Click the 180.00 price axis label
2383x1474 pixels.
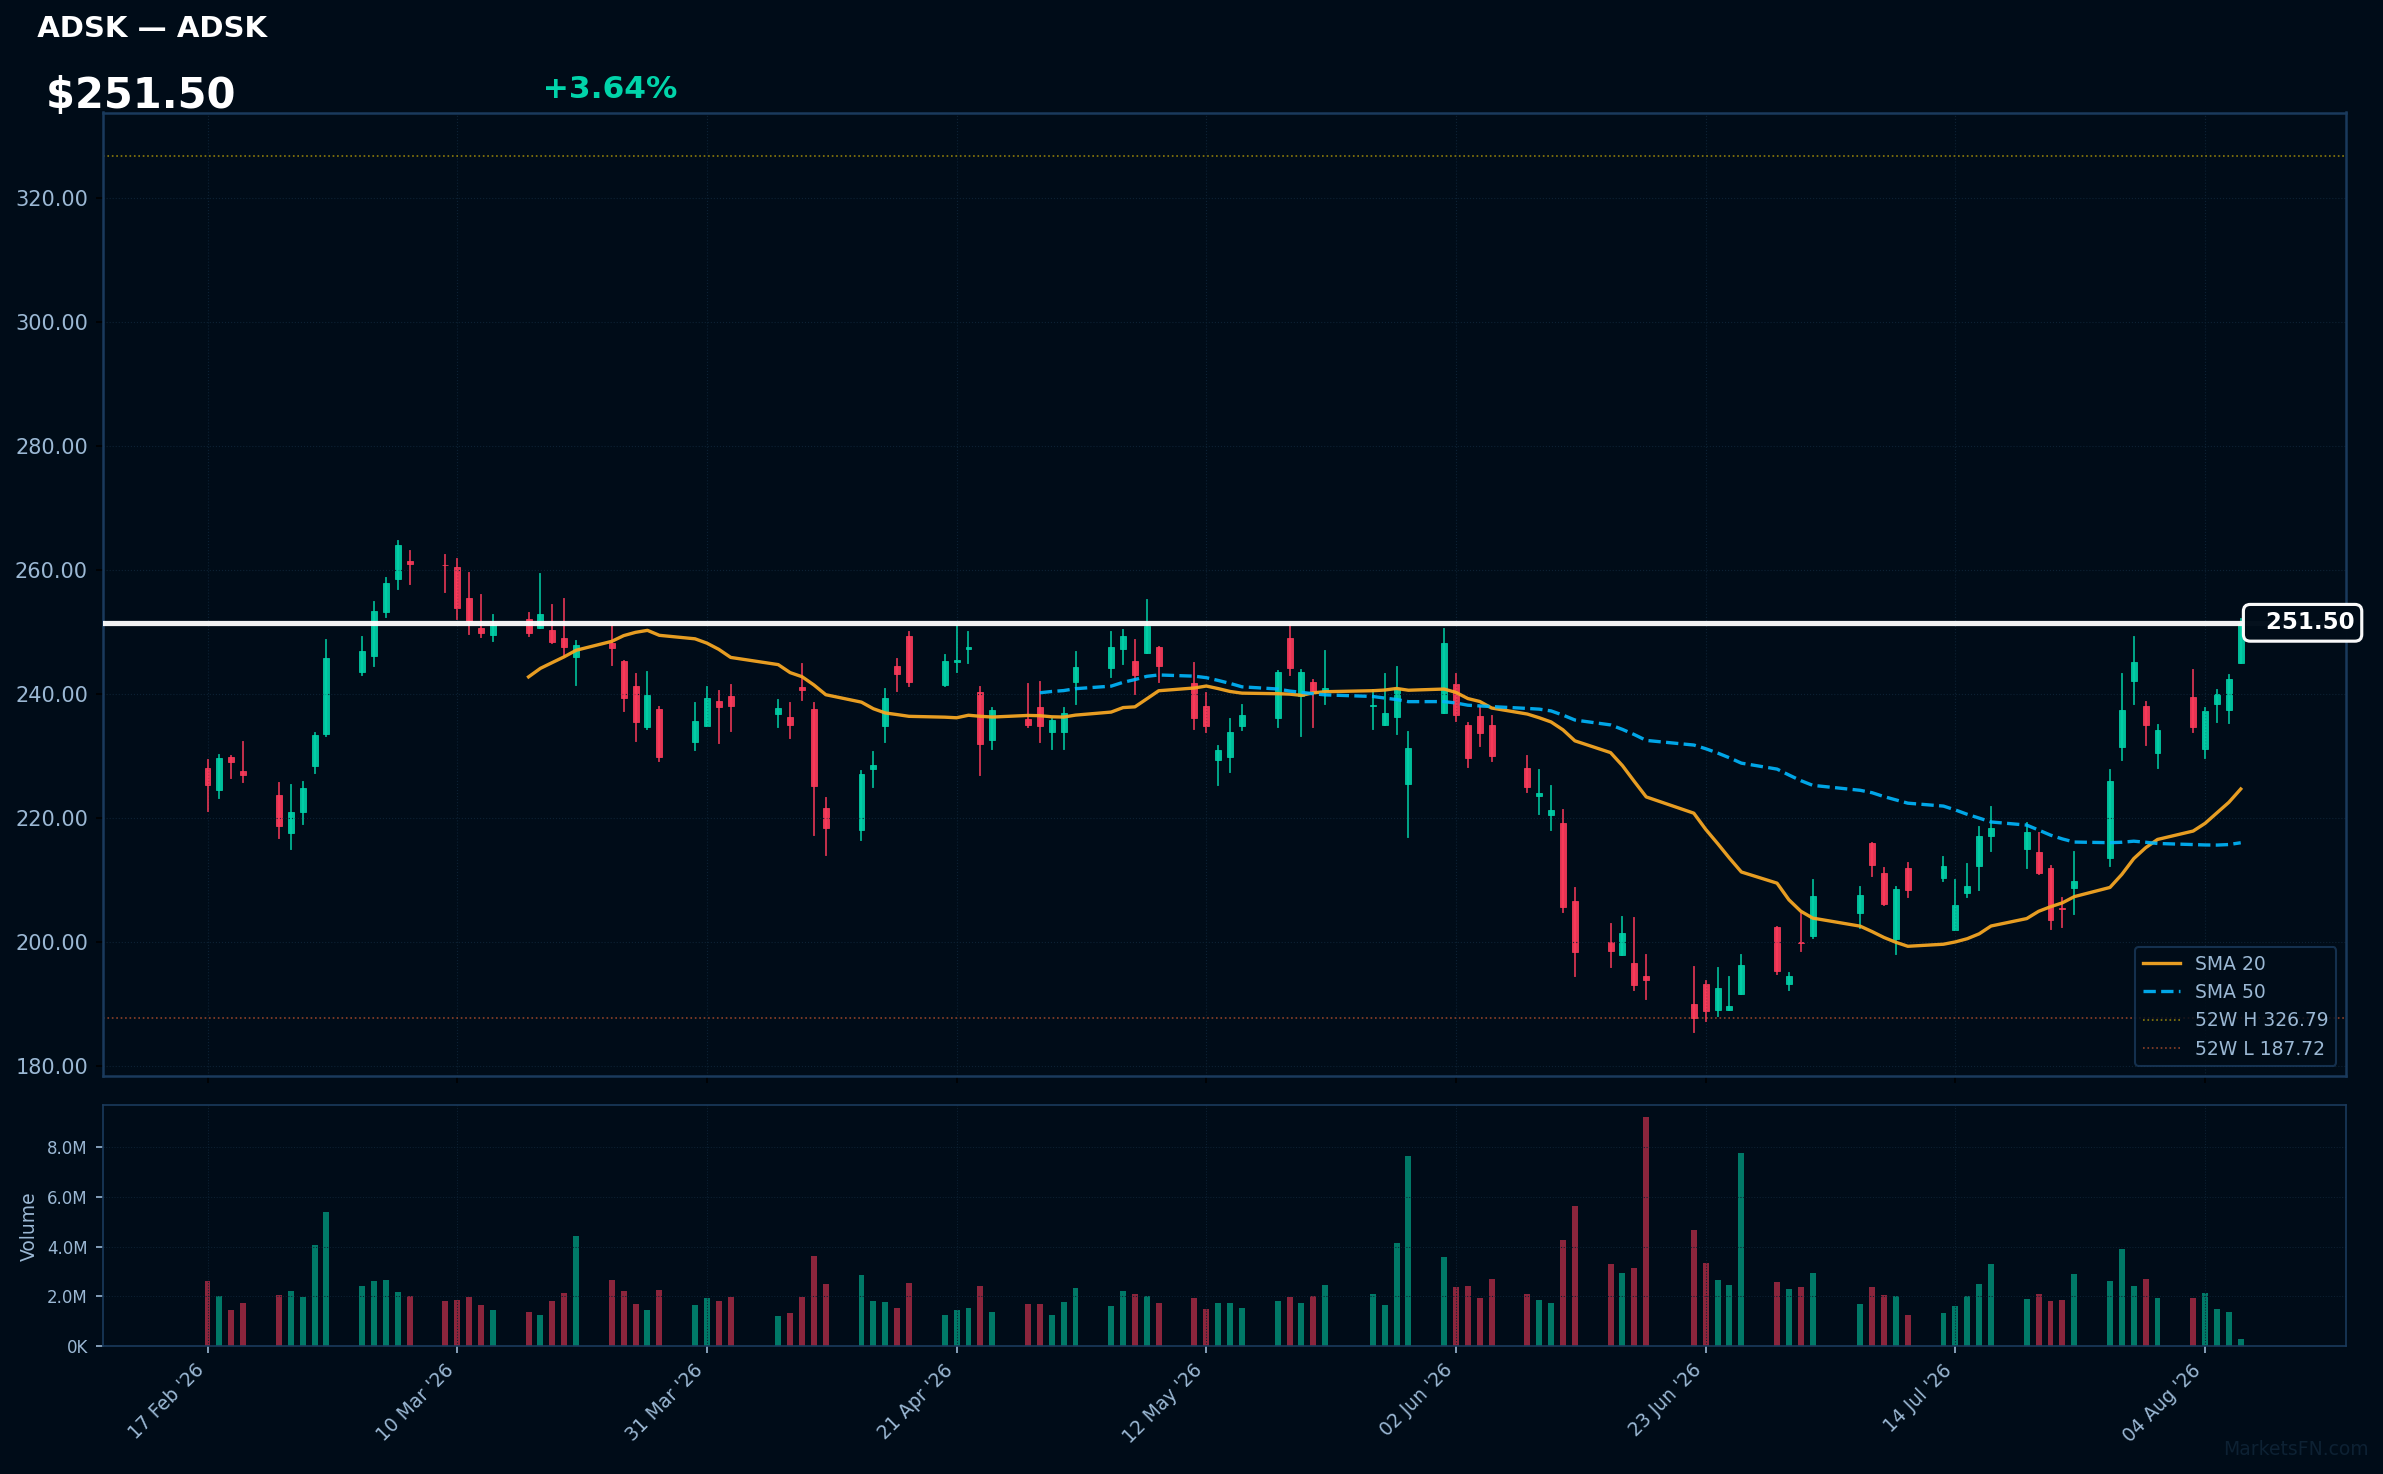52,1066
